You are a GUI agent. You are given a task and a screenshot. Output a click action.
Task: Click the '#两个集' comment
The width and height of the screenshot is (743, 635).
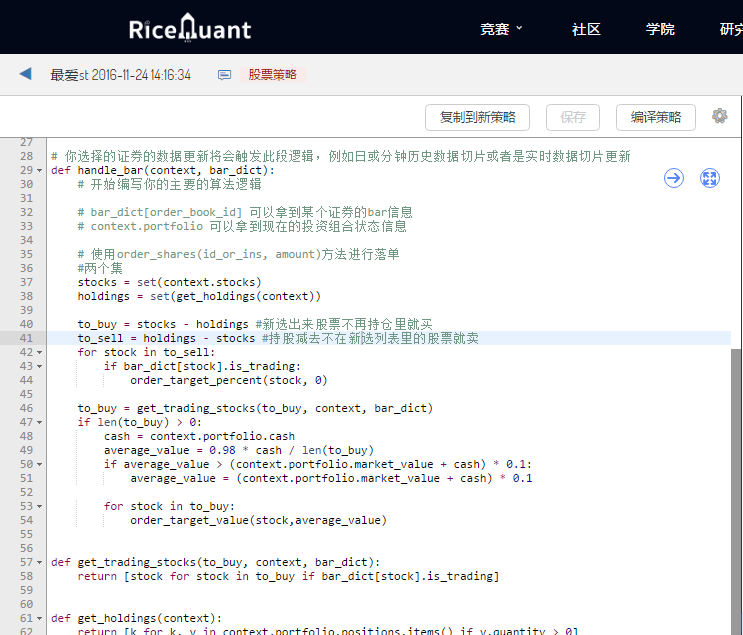coord(100,268)
